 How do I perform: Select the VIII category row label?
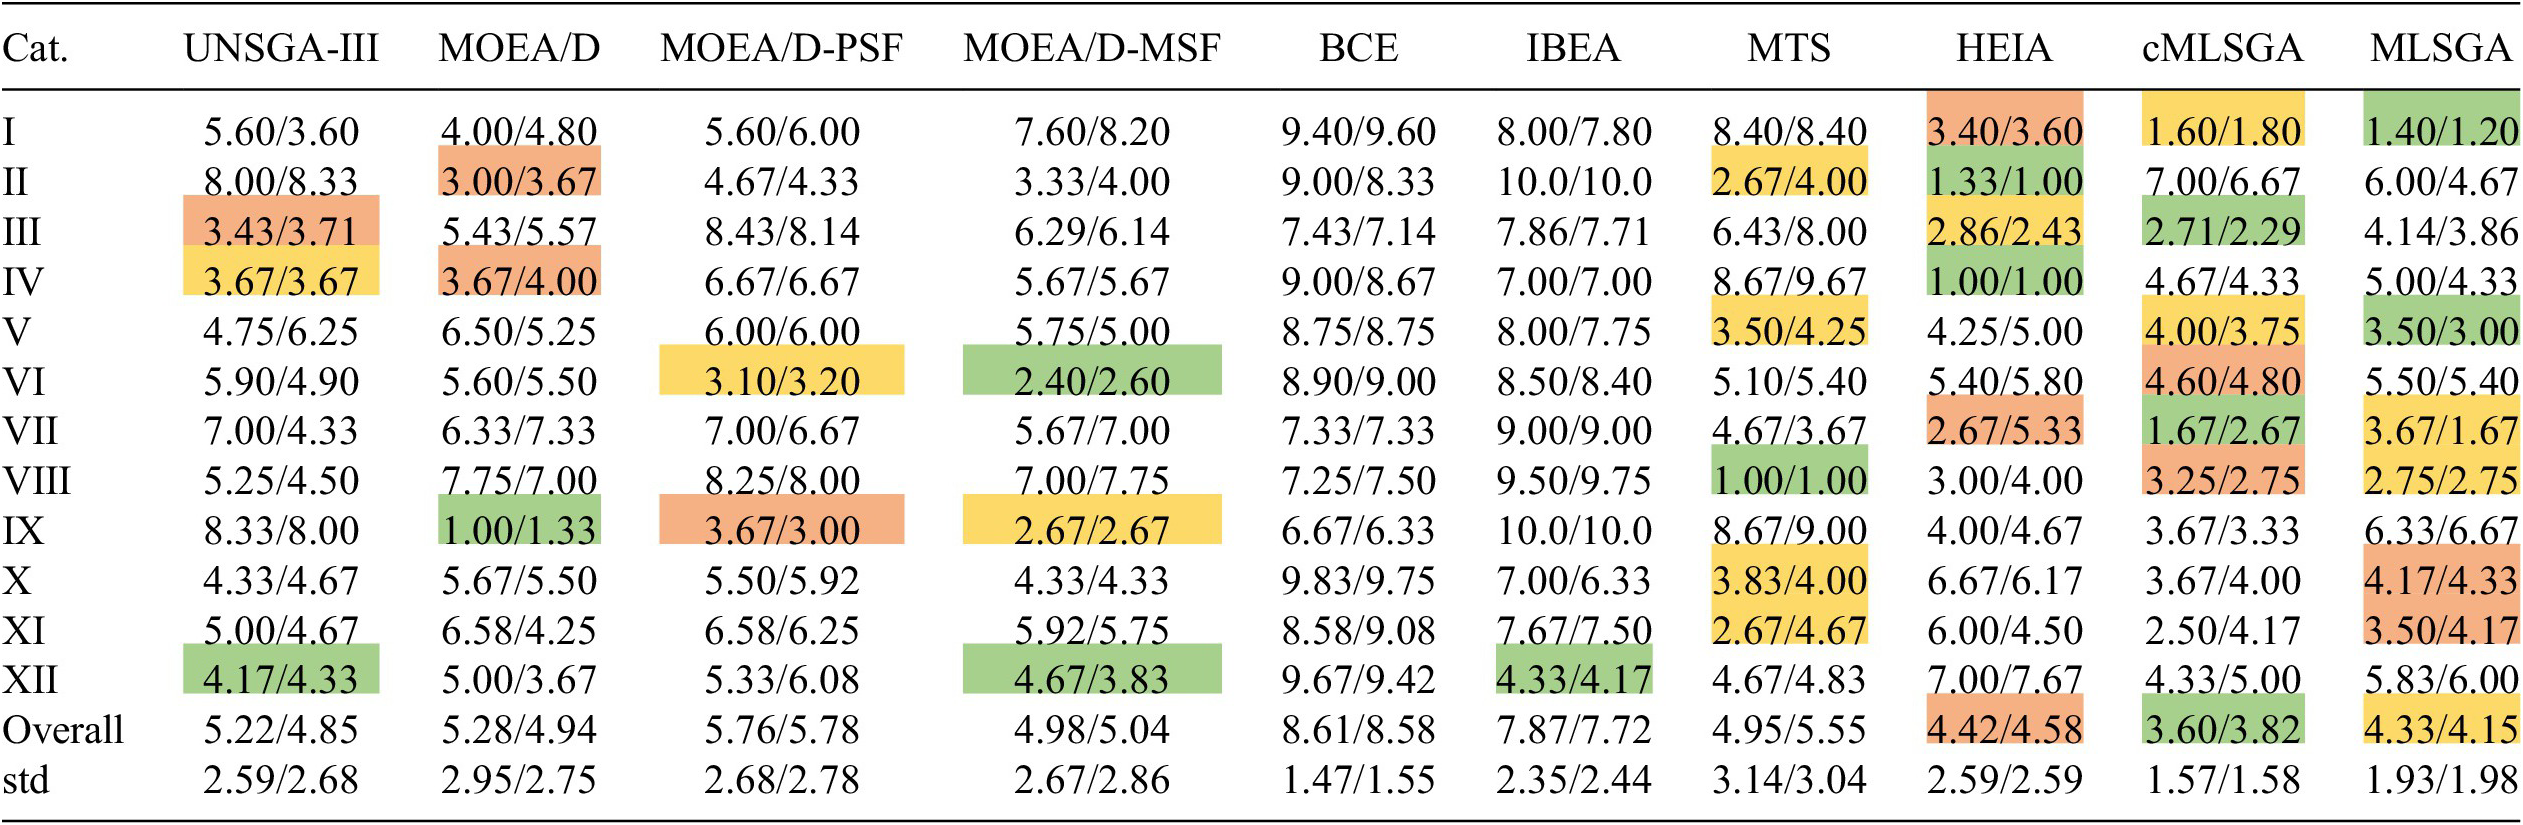tap(37, 481)
